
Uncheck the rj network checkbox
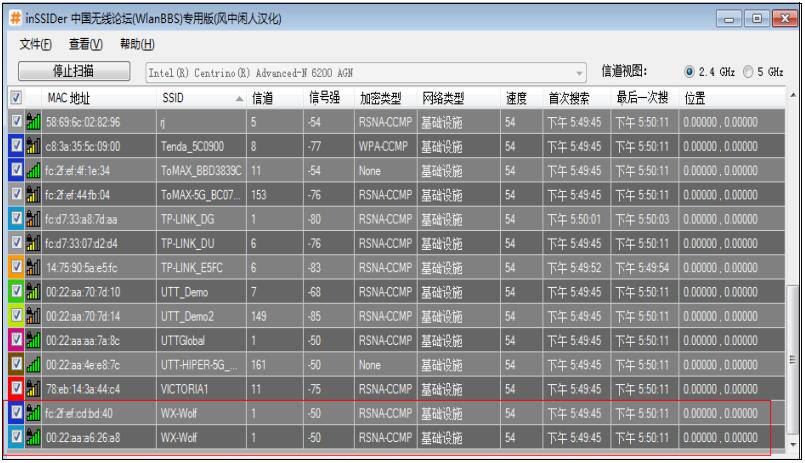(x=16, y=121)
